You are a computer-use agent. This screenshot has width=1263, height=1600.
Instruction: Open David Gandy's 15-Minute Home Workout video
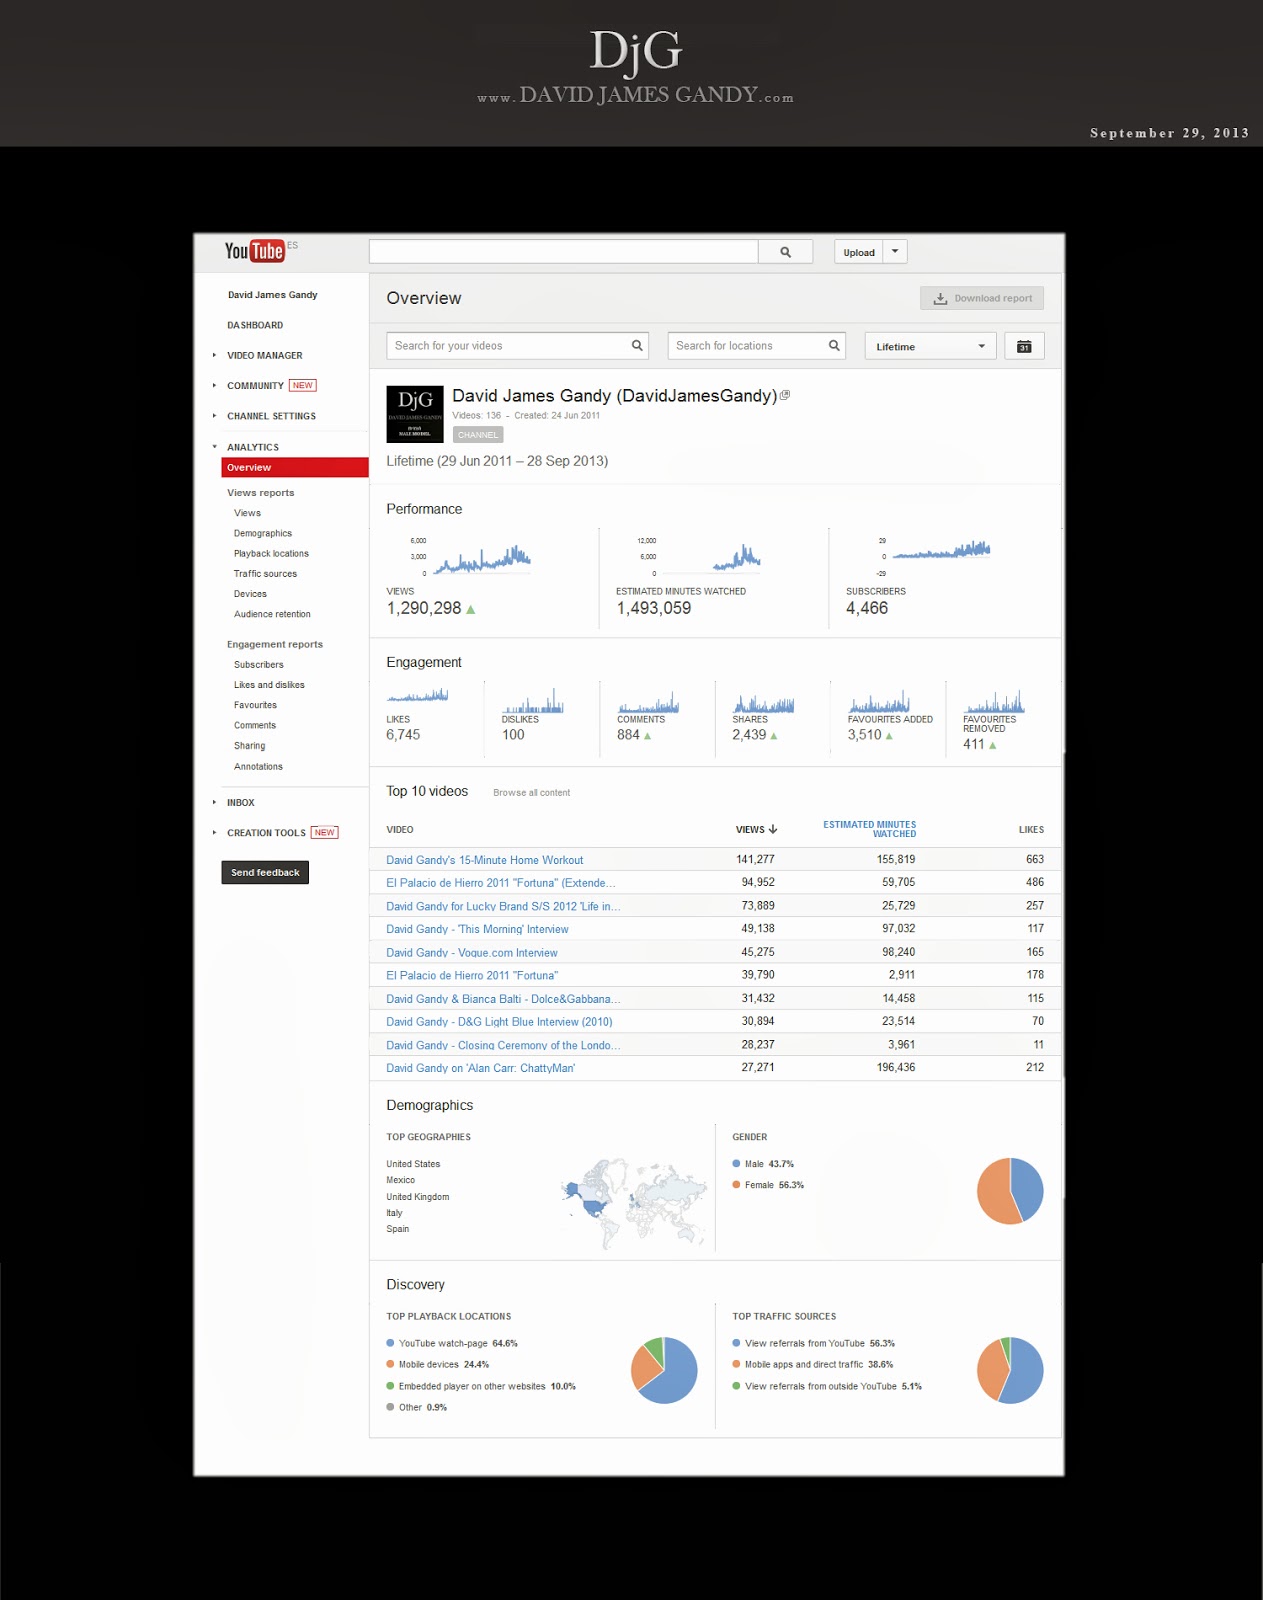[x=484, y=860]
